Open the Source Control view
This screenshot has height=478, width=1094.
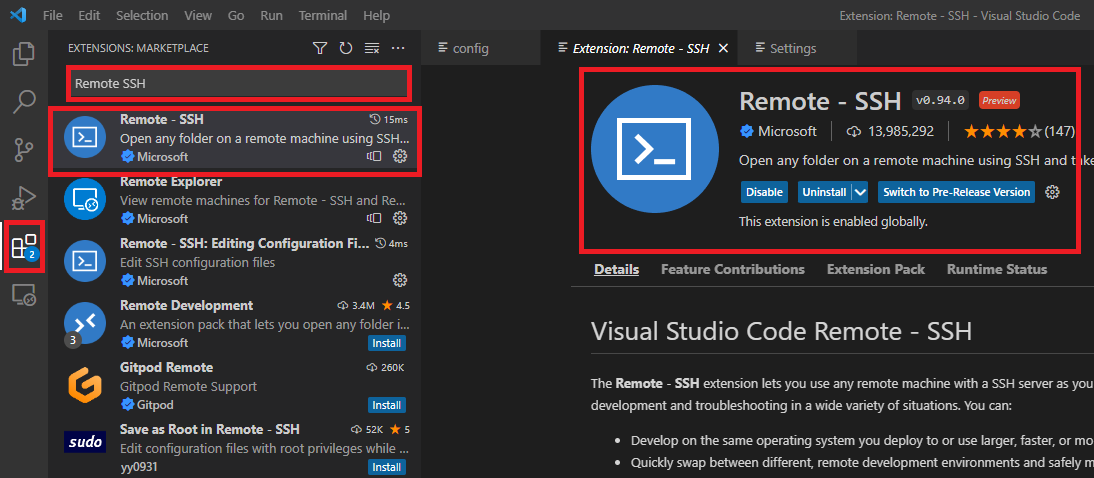click(x=24, y=150)
